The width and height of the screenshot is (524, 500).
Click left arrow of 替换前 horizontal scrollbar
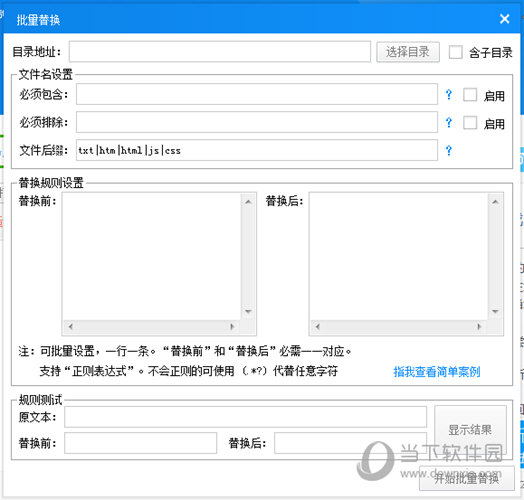(x=71, y=327)
